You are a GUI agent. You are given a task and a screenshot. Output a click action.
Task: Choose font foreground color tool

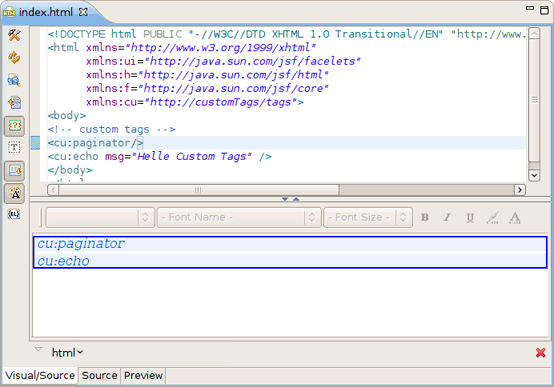(x=515, y=217)
